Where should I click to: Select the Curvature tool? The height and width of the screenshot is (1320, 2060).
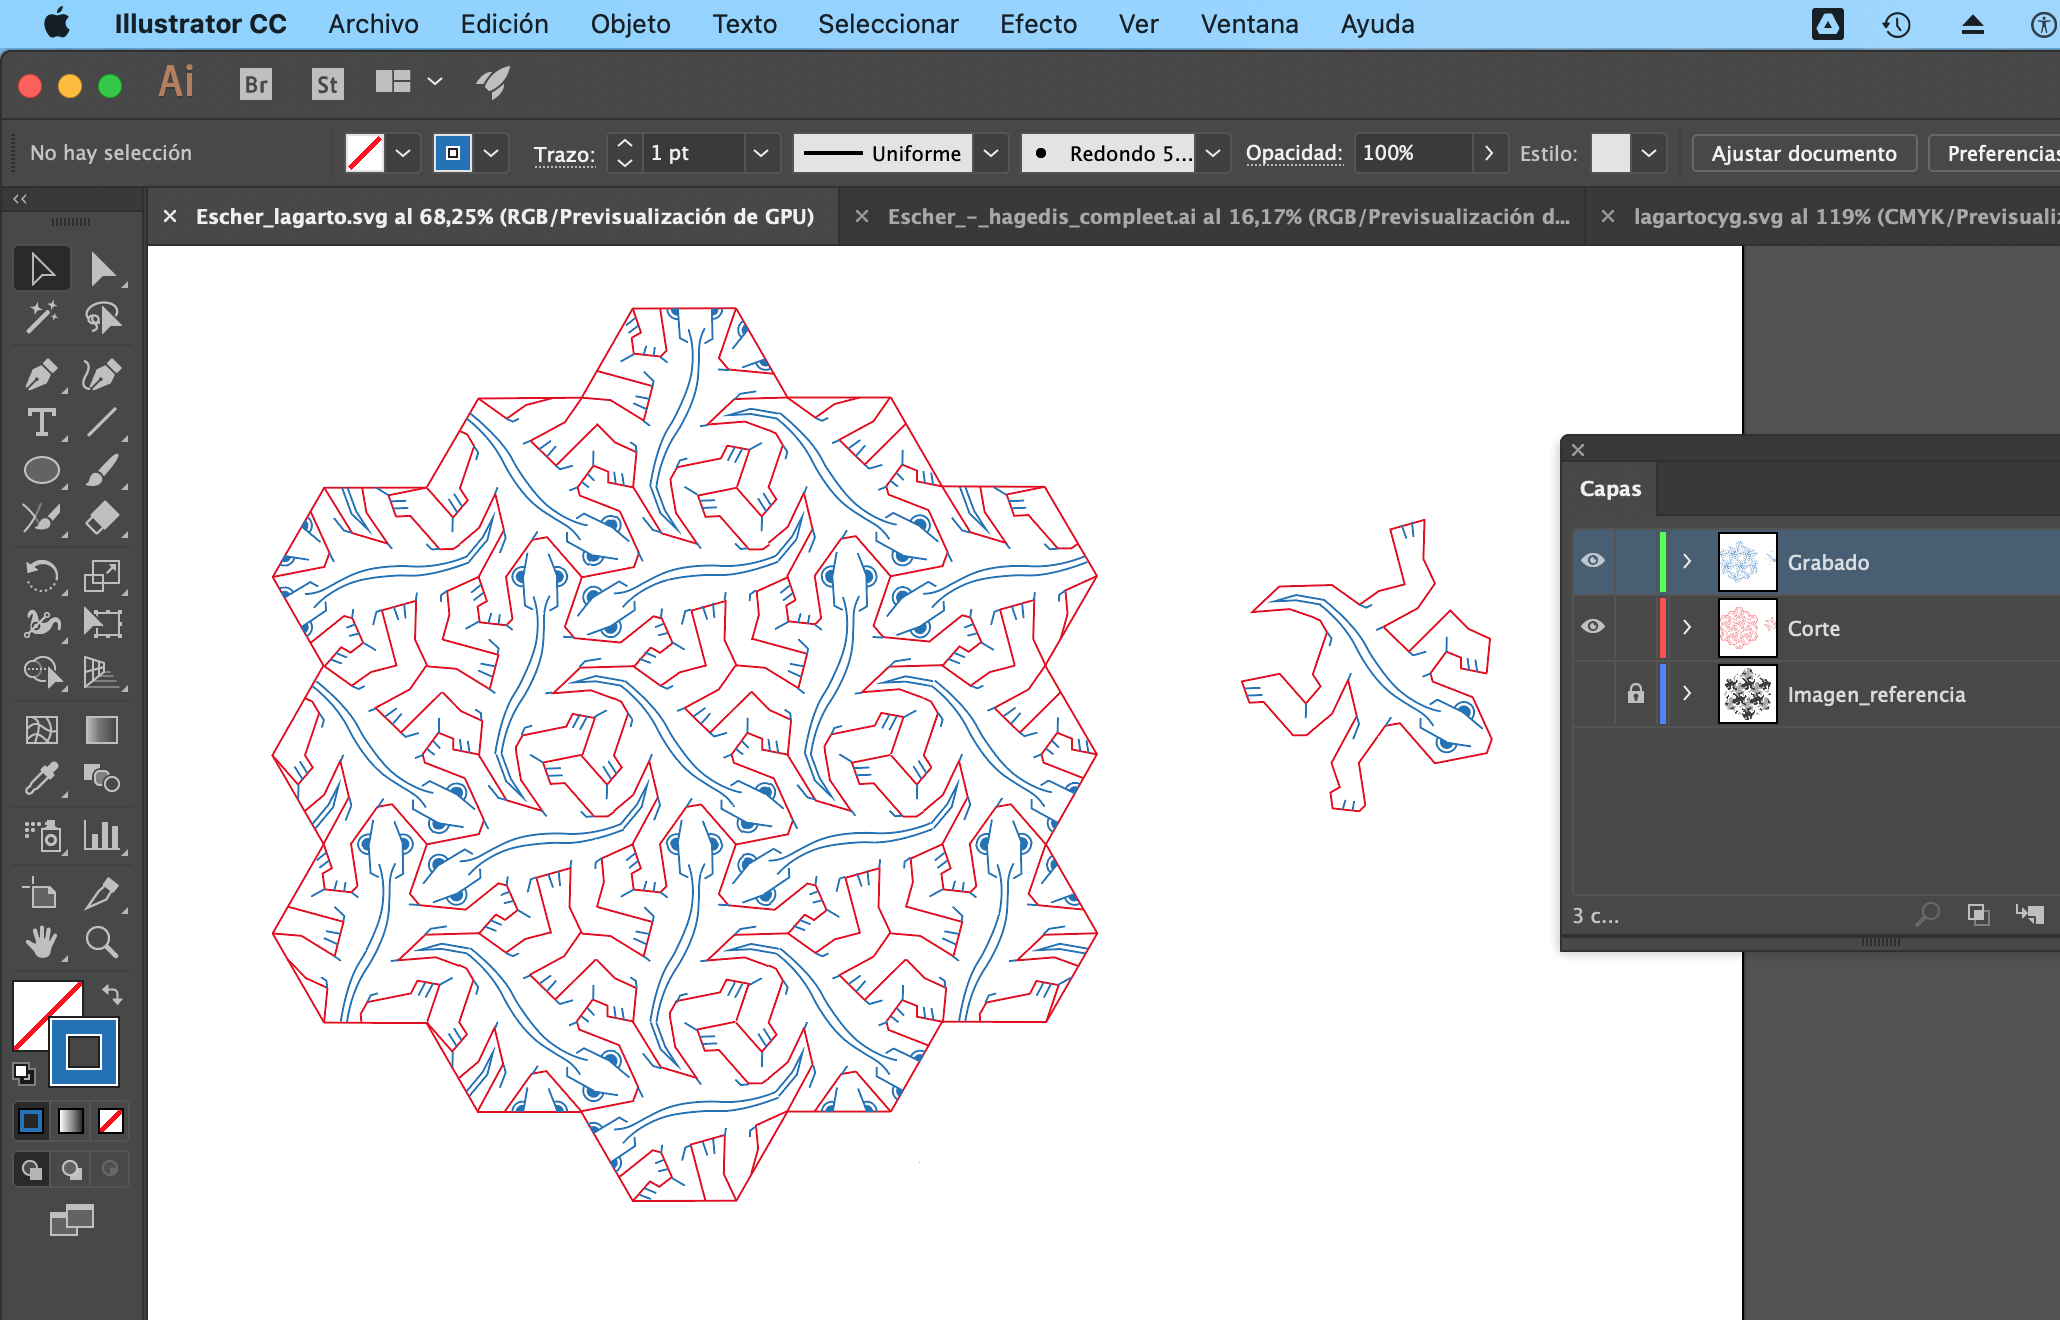click(102, 375)
